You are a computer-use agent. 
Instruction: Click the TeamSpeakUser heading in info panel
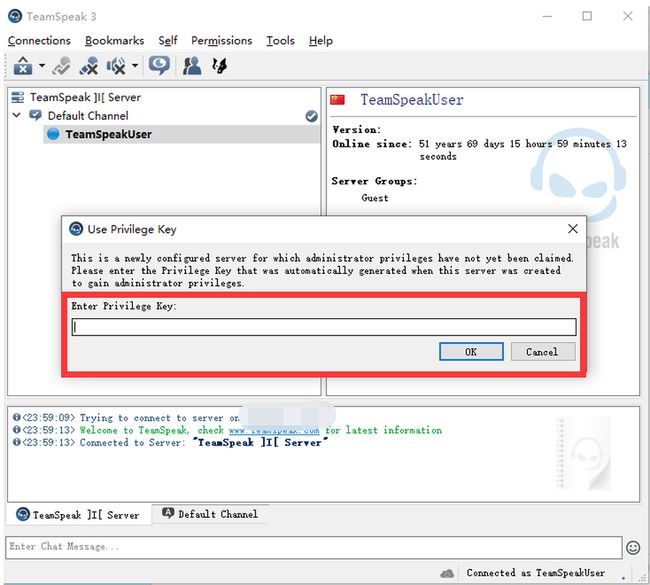coord(412,100)
